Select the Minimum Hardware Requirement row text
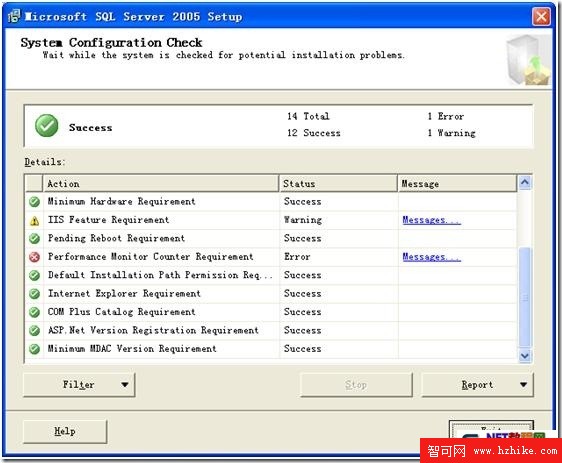The image size is (562, 463). (122, 201)
